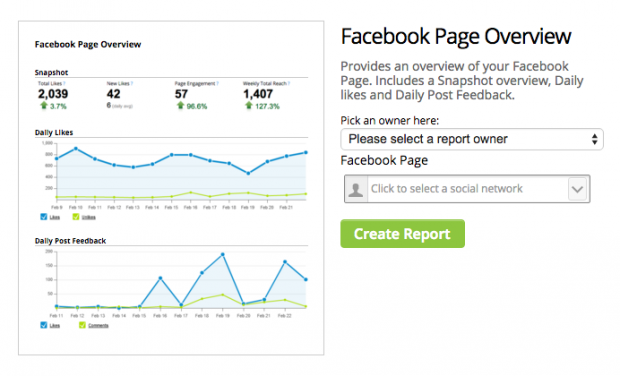Click the Unlikes legend link
Image resolution: width=620 pixels, height=376 pixels.
click(89, 217)
